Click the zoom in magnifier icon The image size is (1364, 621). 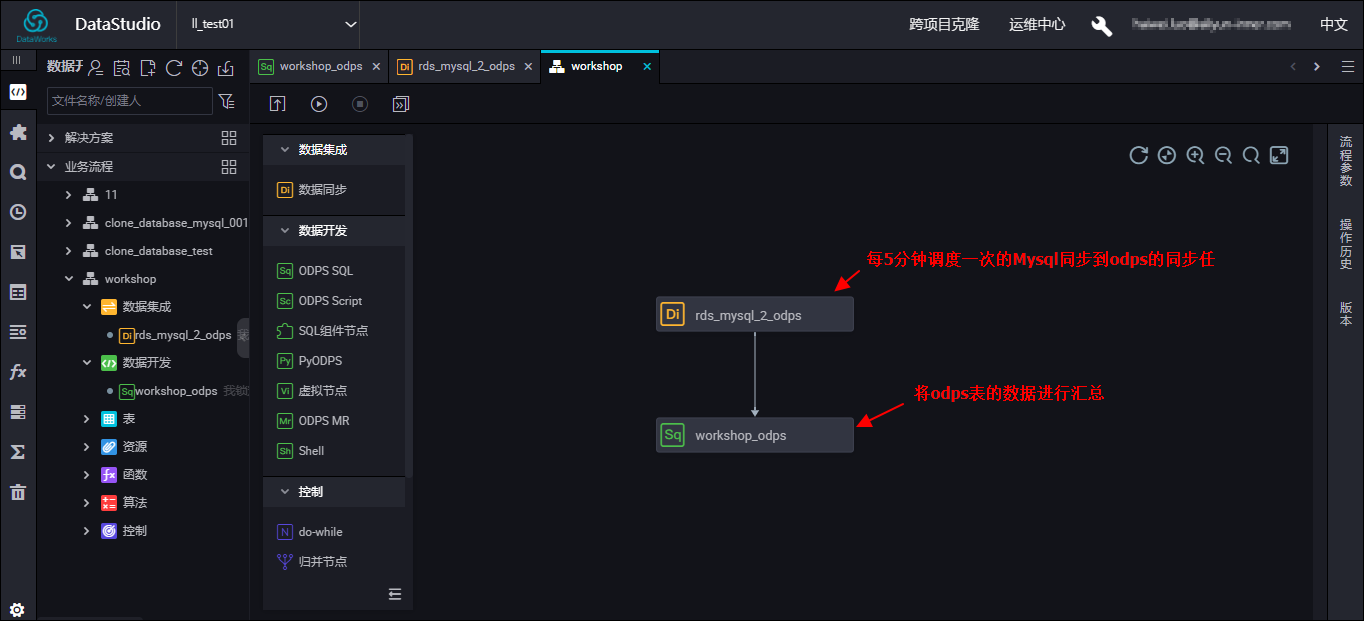pos(1195,155)
